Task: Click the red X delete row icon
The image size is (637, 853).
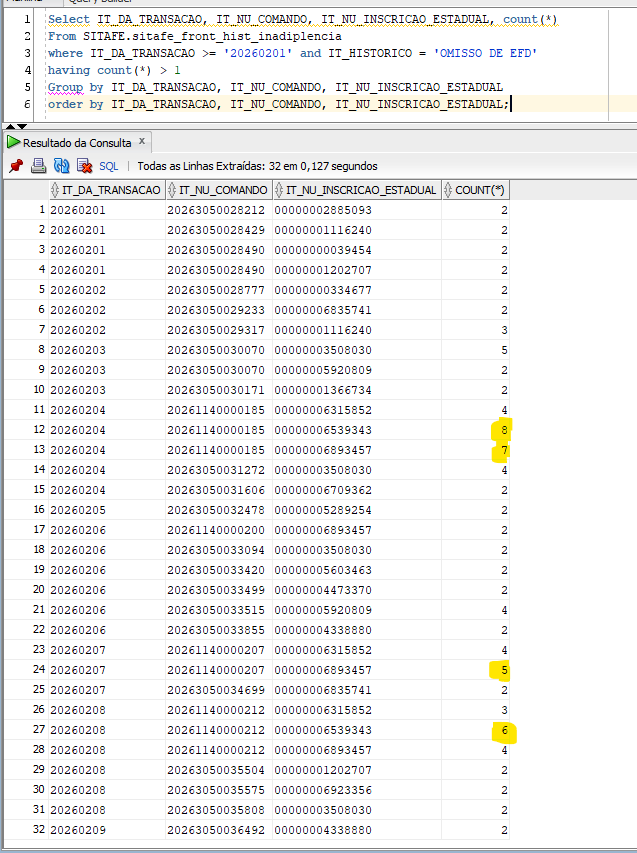Action: pos(85,166)
